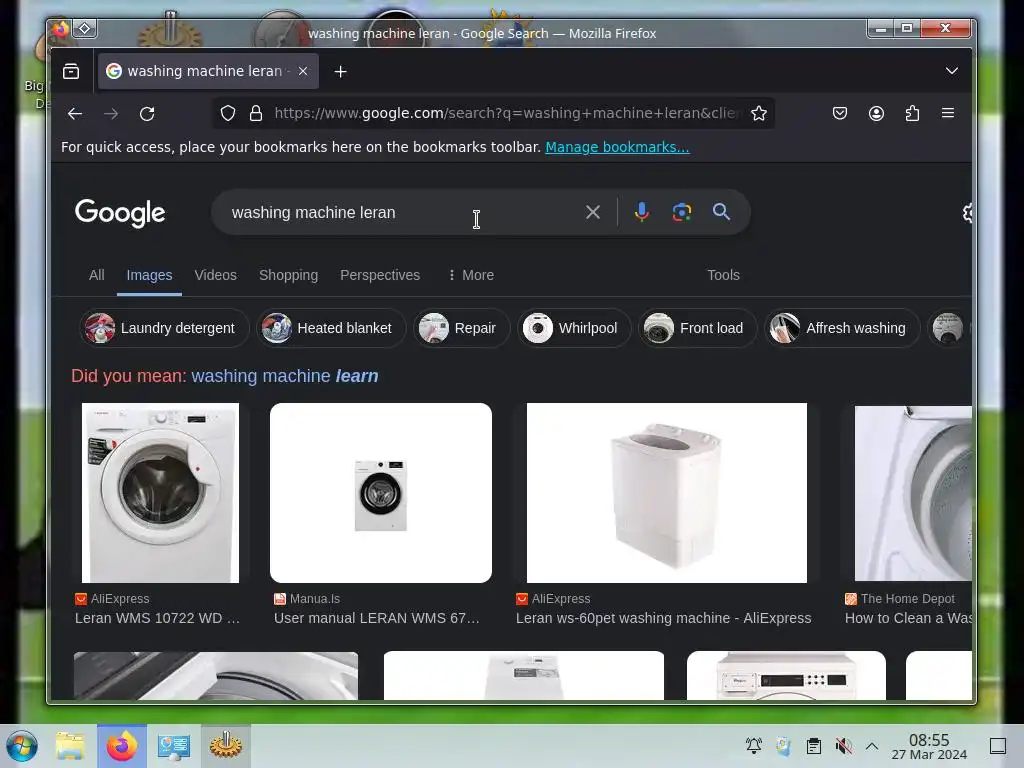Expand the More search options menu
Viewport: 1024px width, 768px height.
(x=471, y=275)
